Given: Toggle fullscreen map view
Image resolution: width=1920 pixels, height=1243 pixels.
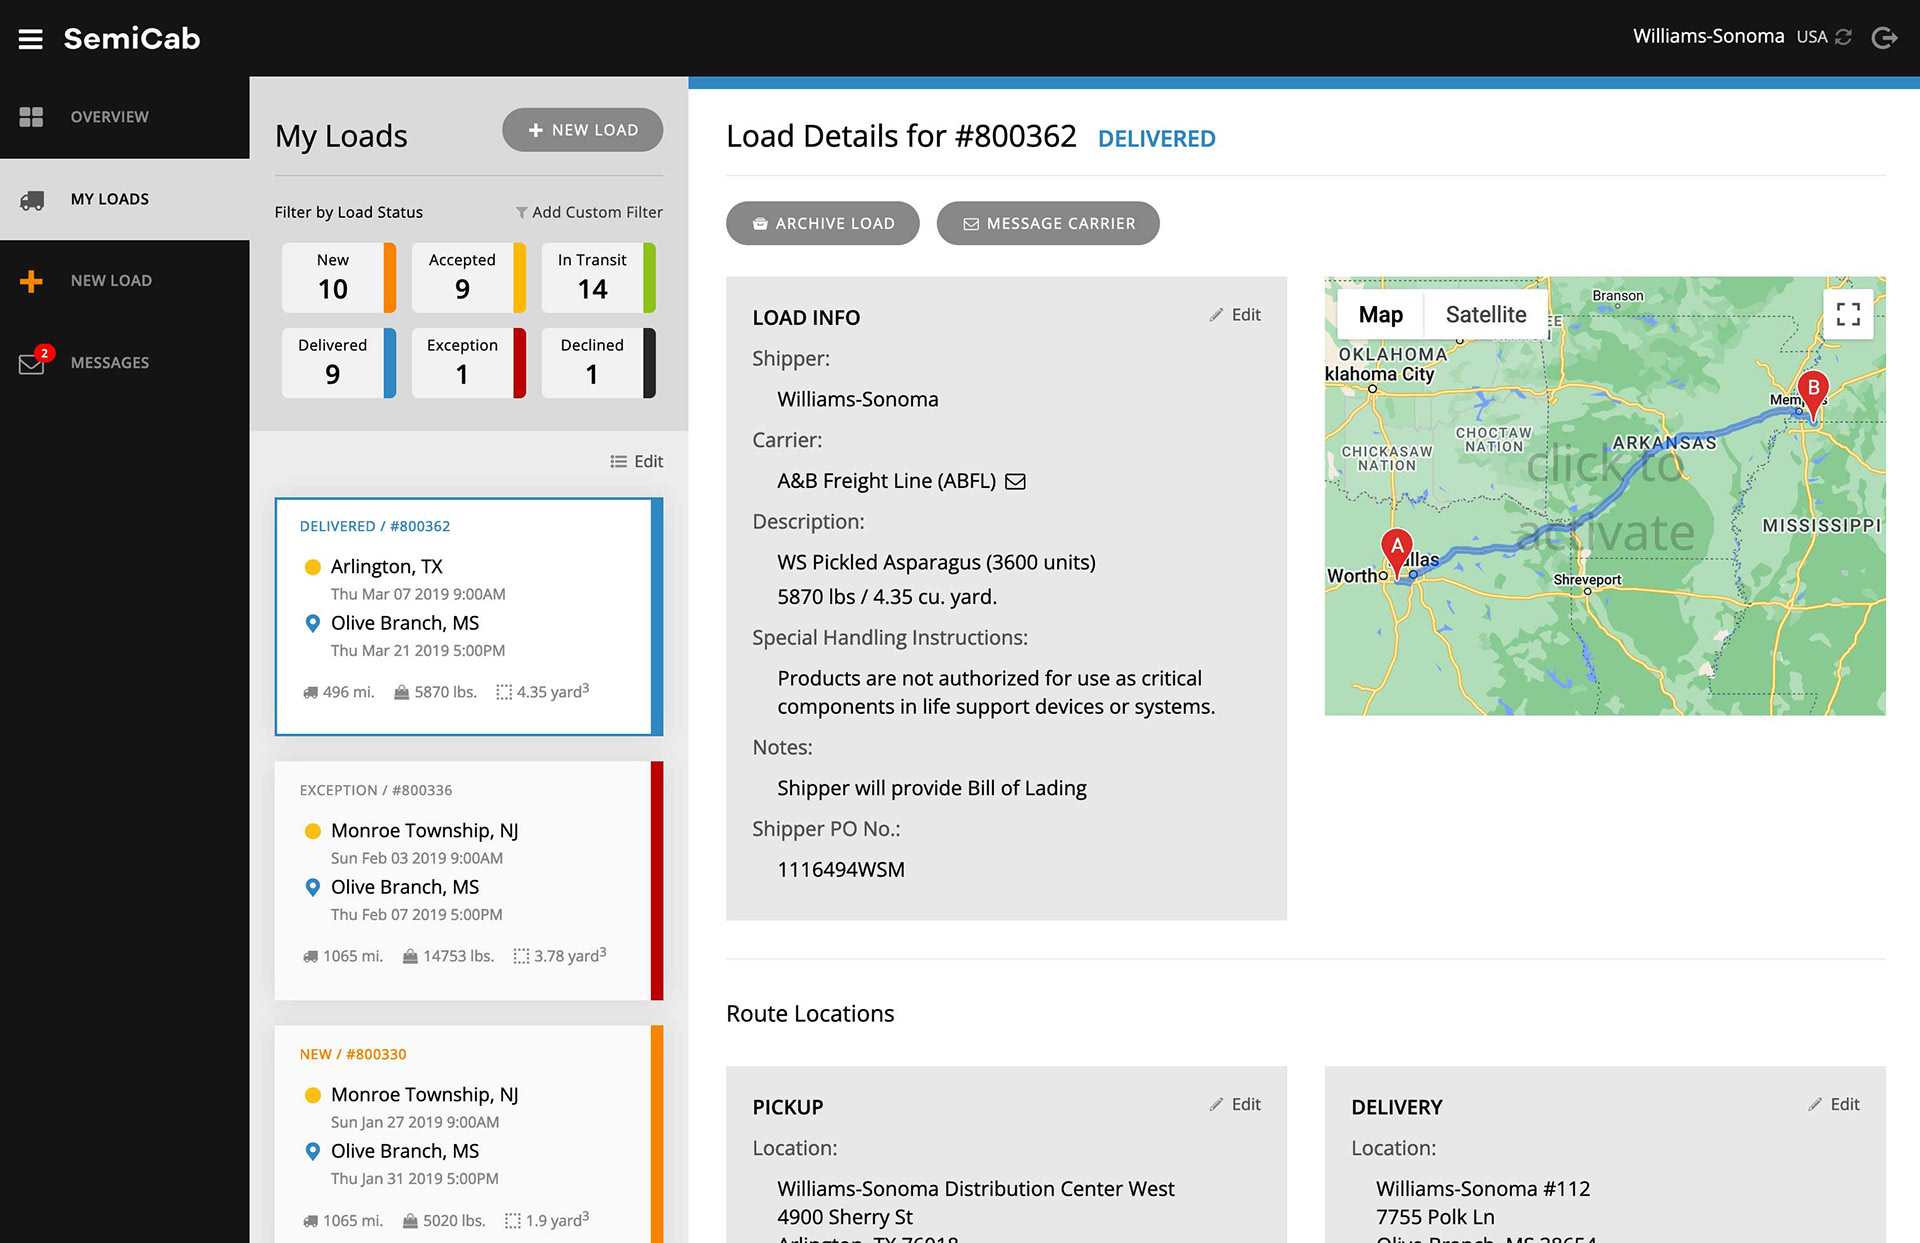Looking at the screenshot, I should point(1848,314).
